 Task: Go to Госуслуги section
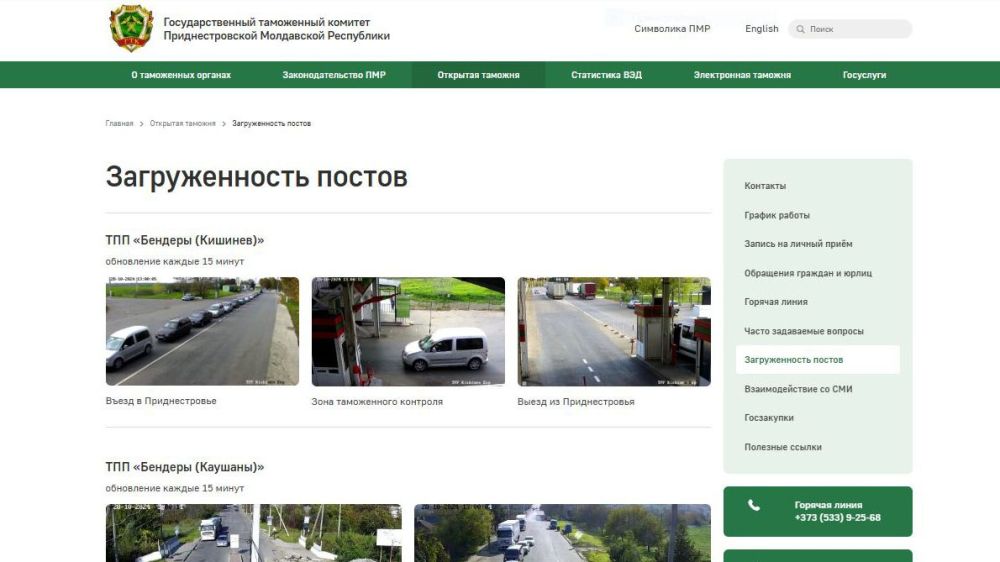(864, 75)
